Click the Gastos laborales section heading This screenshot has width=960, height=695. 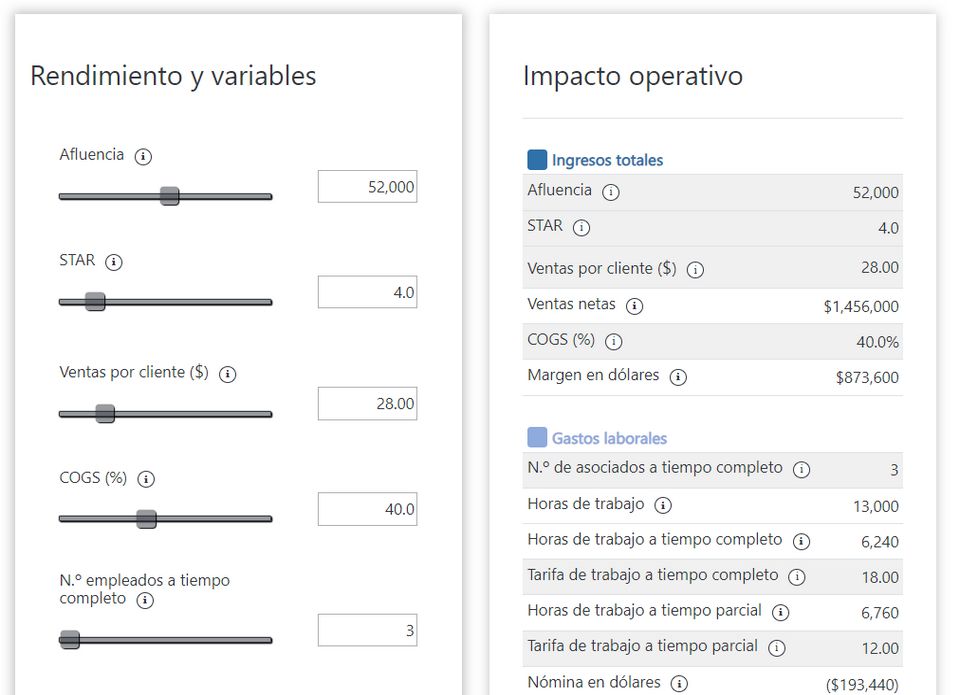click(x=609, y=438)
